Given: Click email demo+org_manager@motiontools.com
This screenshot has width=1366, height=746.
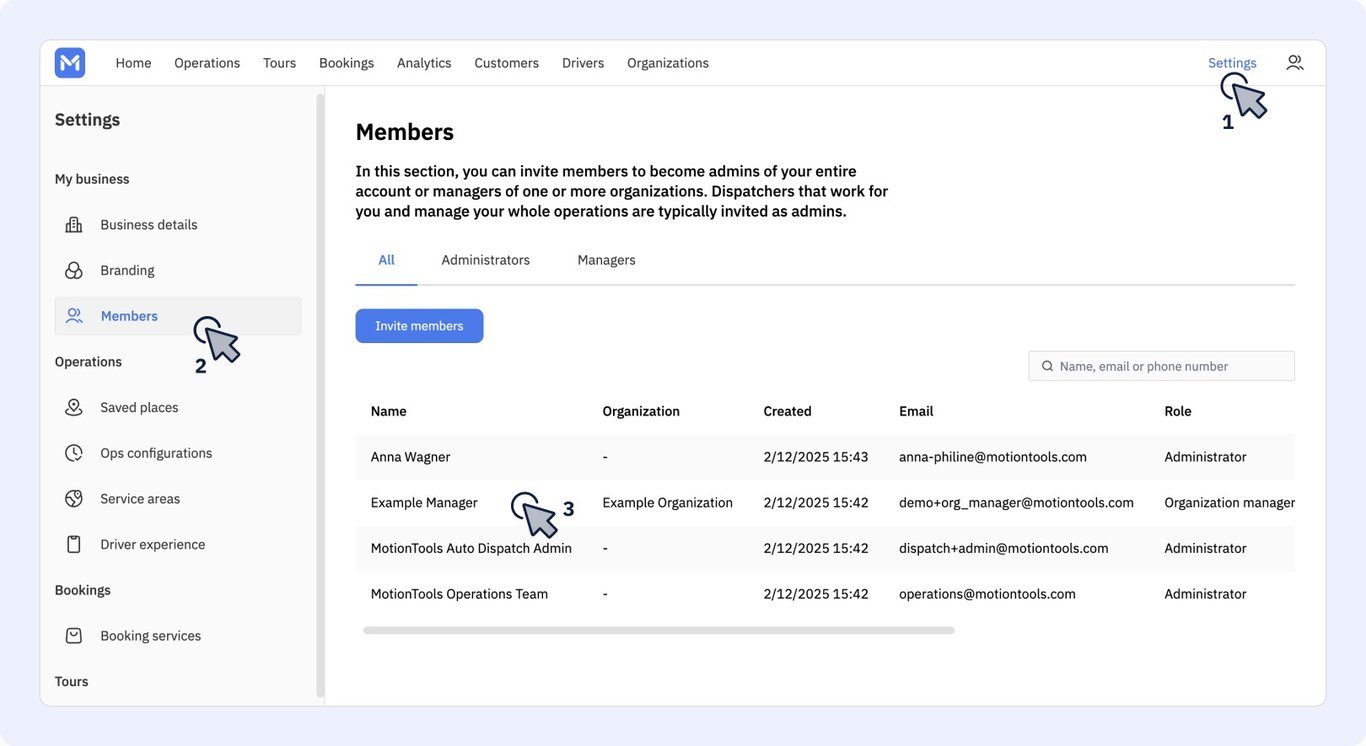Looking at the screenshot, I should (x=1016, y=503).
